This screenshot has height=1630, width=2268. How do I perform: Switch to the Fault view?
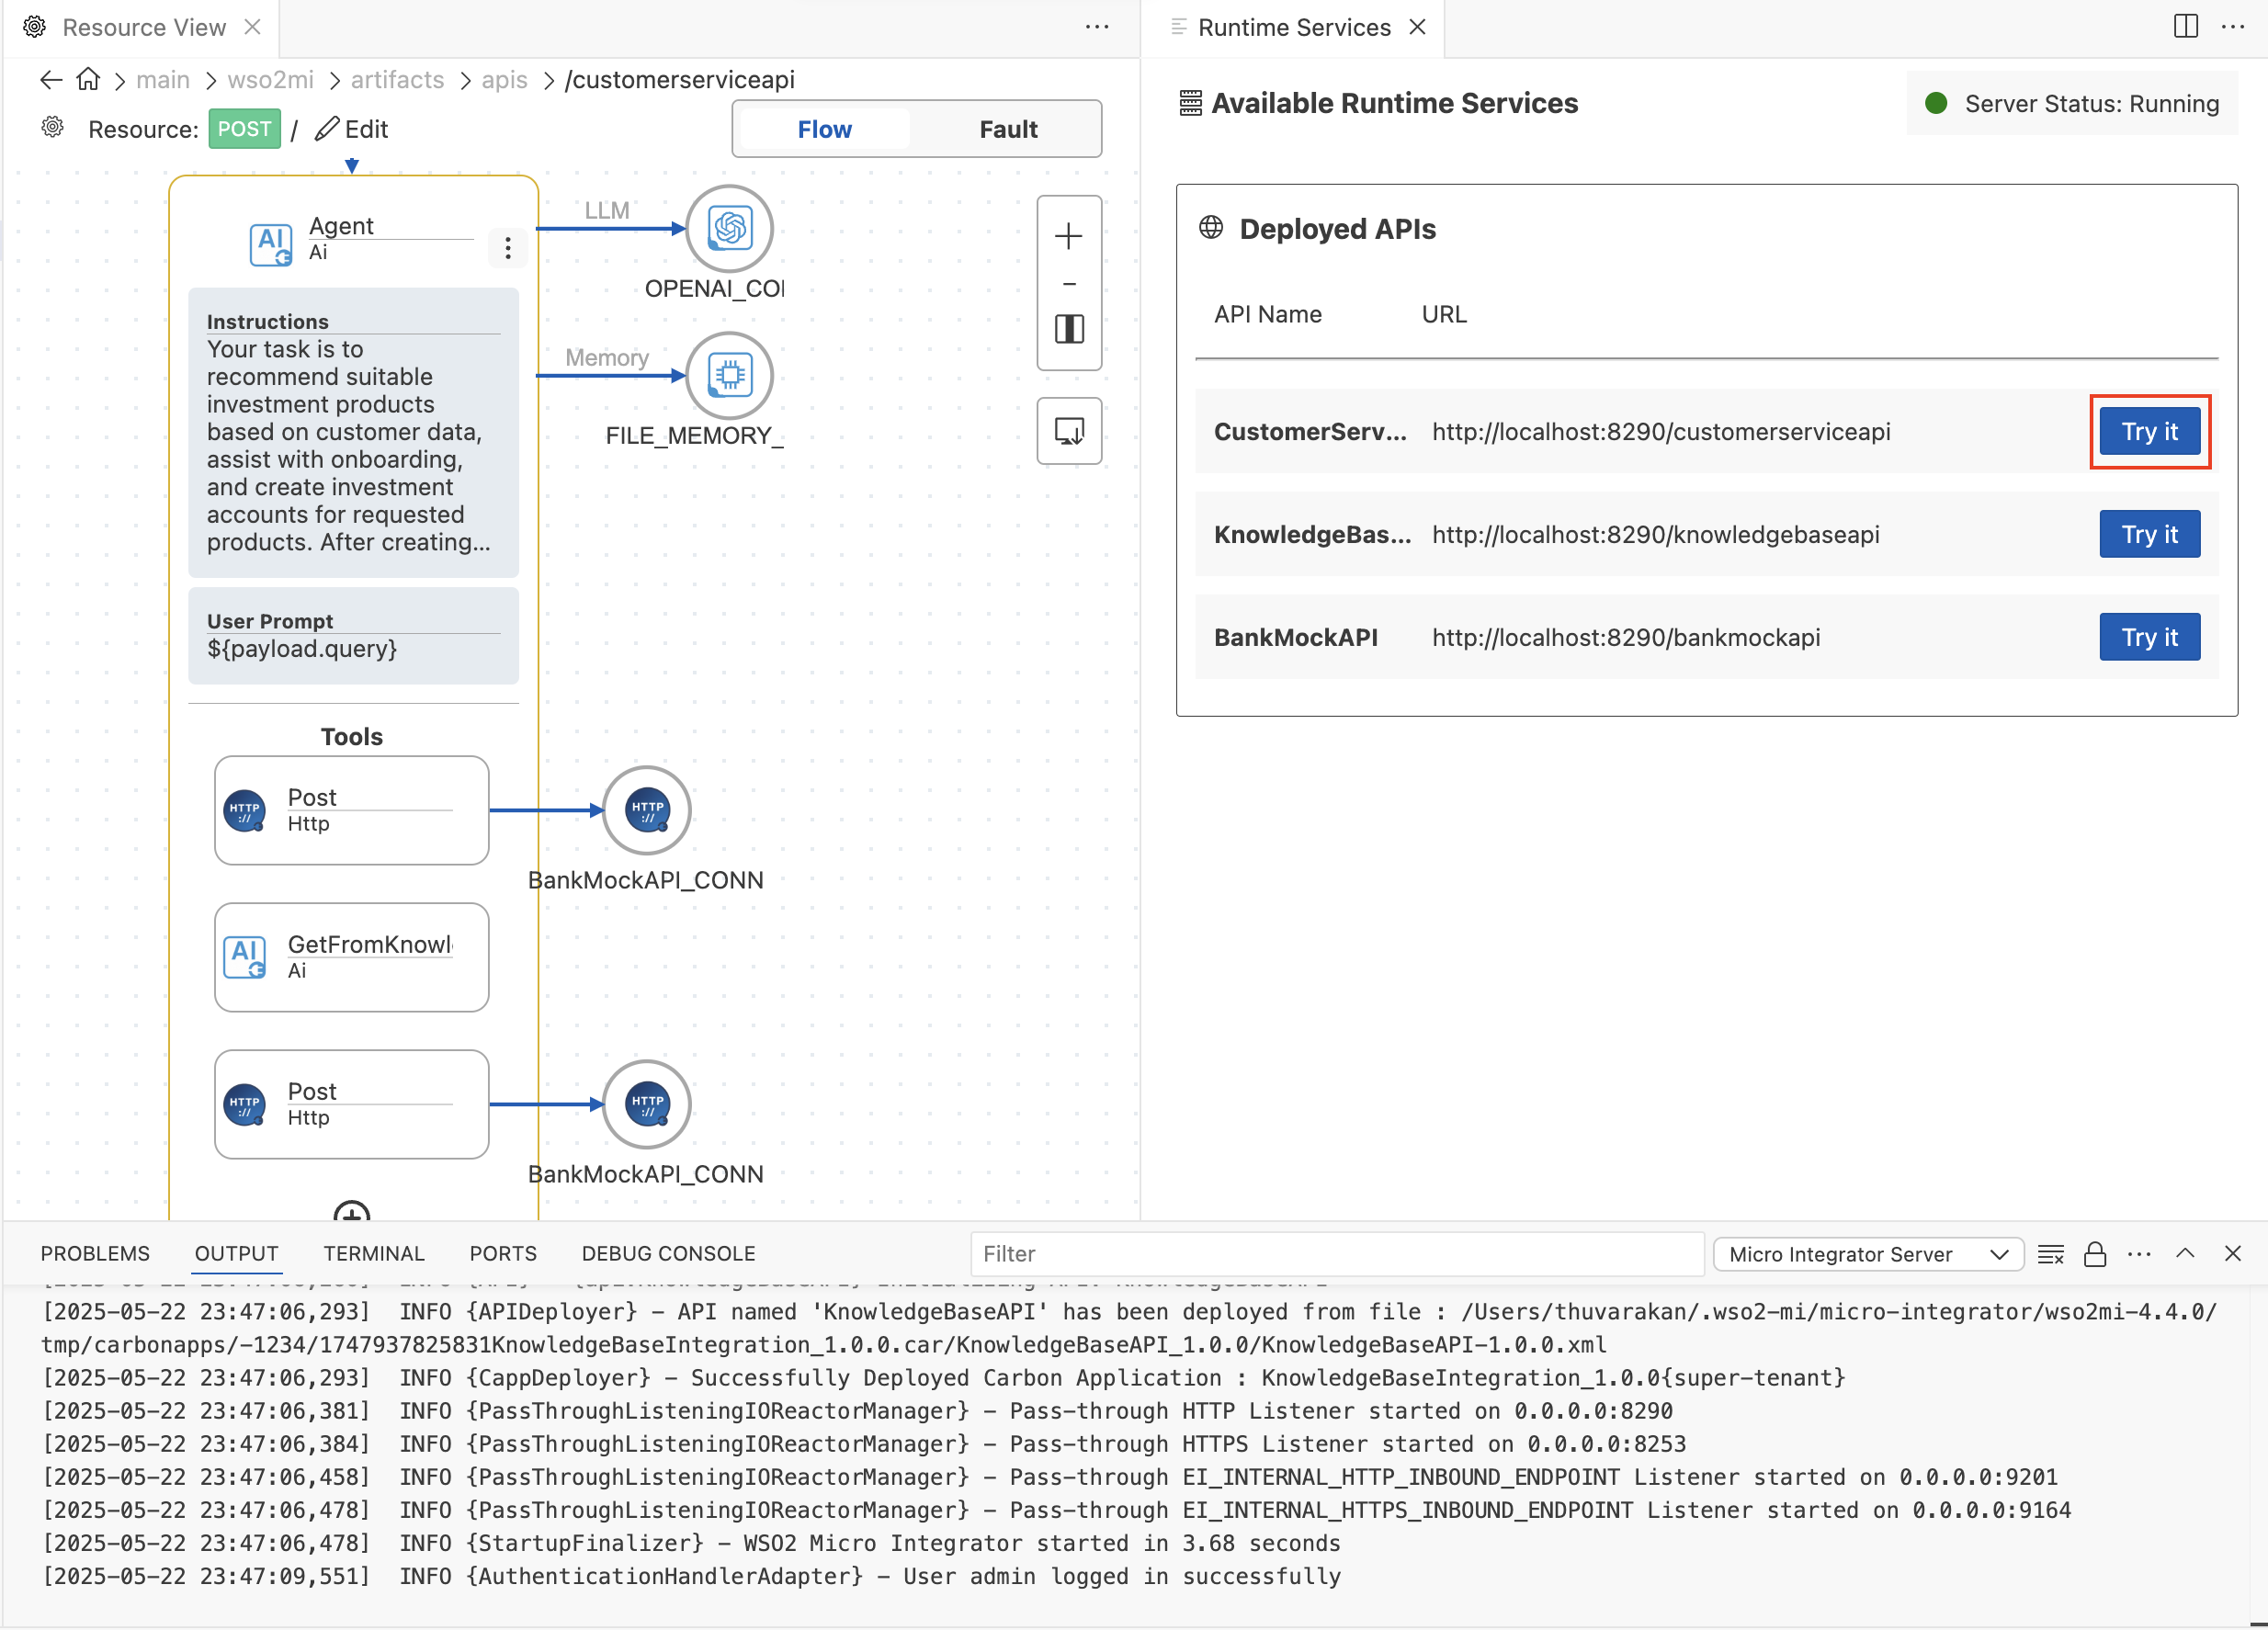[x=1008, y=129]
